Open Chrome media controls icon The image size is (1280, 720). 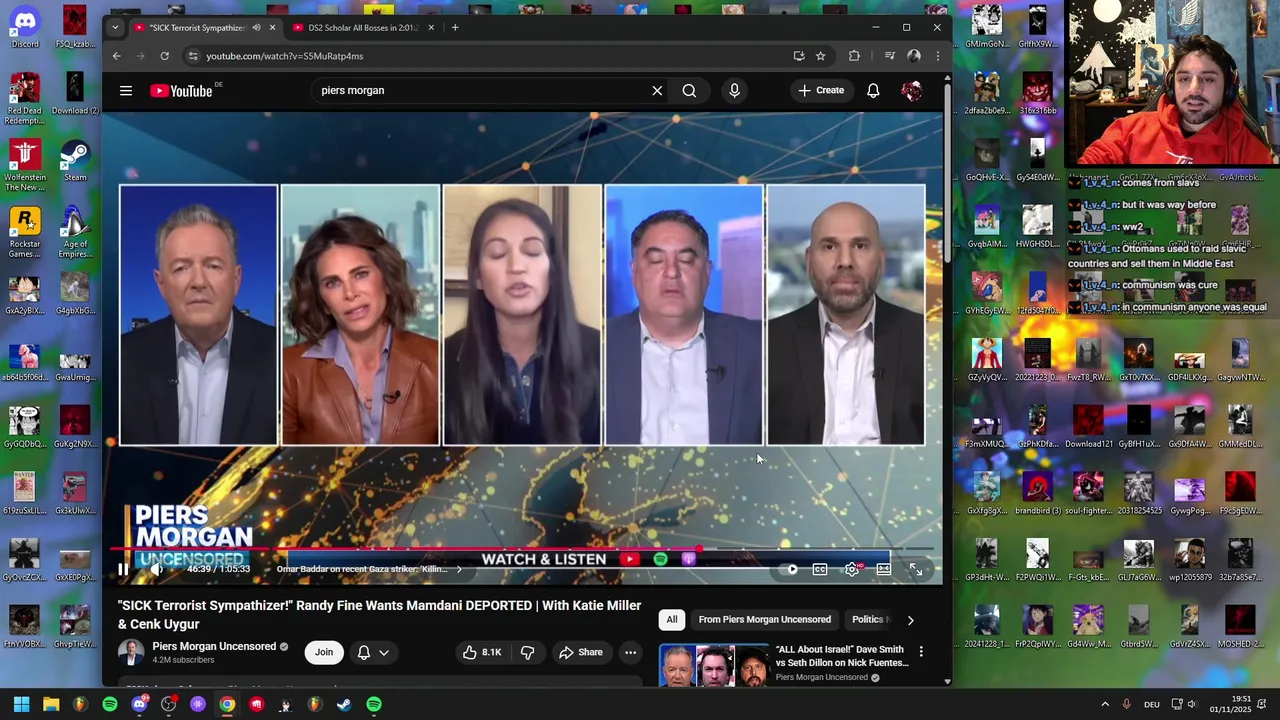click(889, 56)
